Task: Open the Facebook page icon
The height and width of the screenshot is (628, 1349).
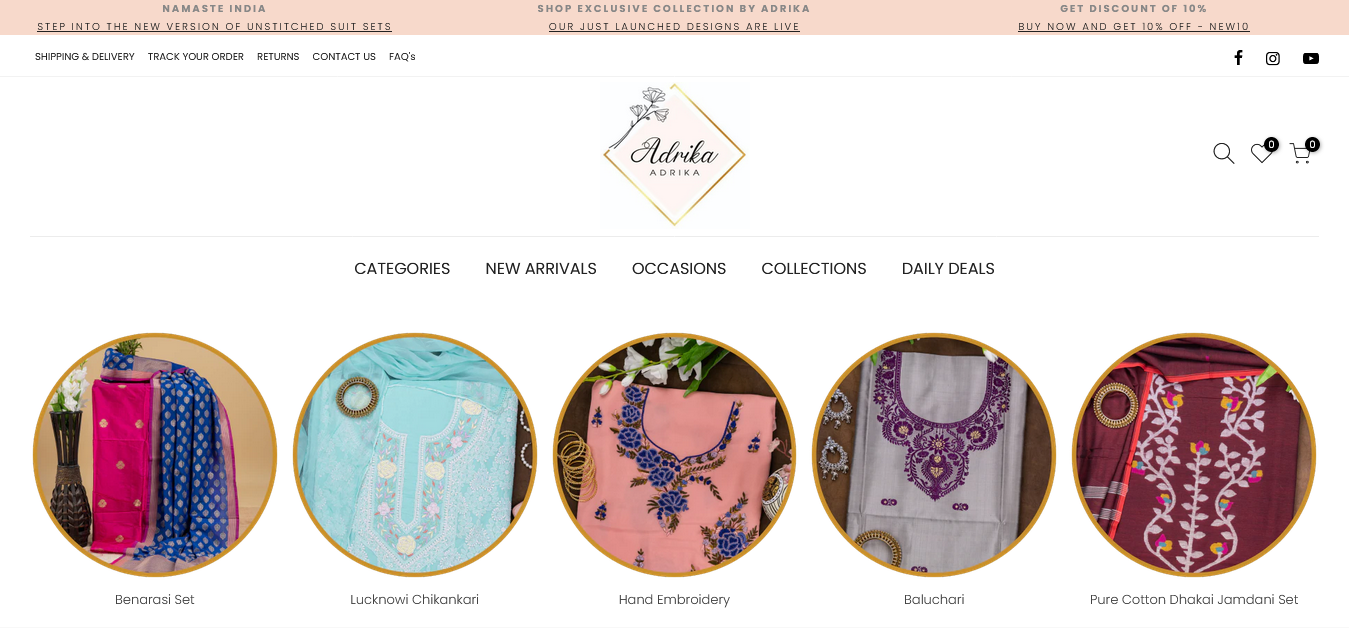Action: 1238,58
